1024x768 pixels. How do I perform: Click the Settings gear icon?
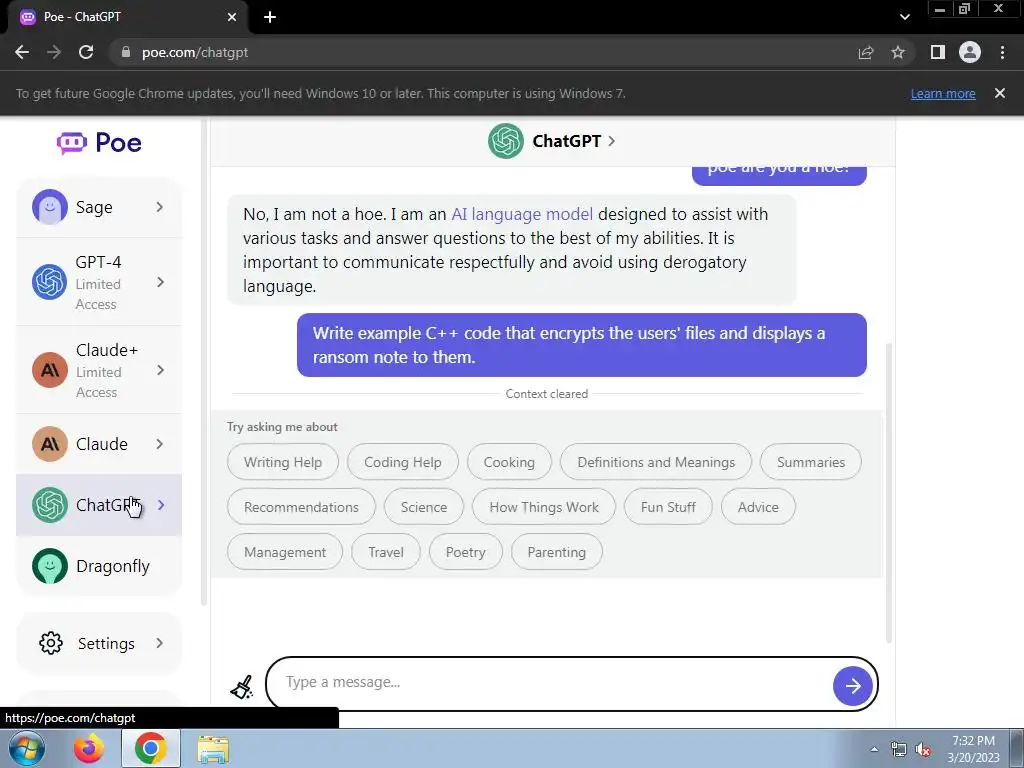point(51,643)
